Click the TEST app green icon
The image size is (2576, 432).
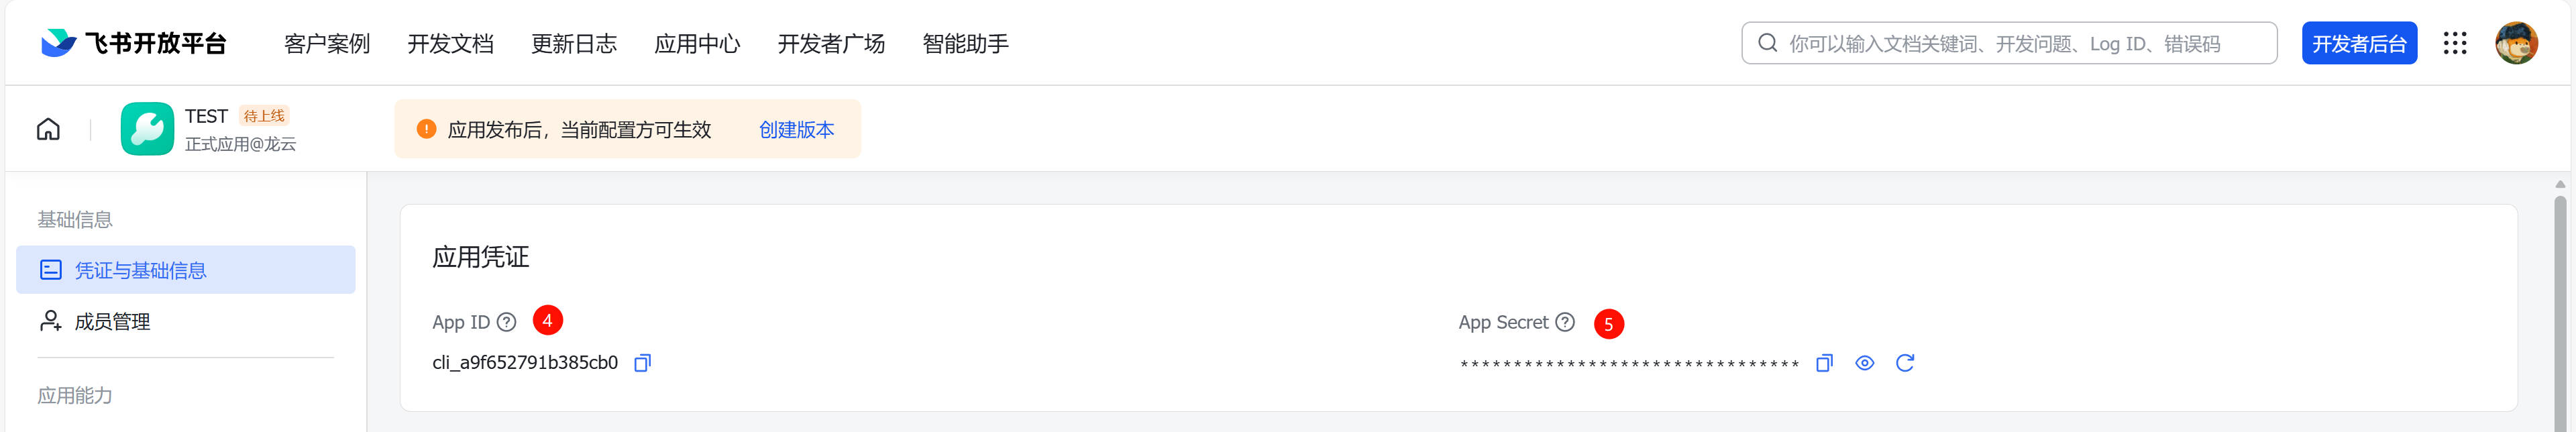click(x=147, y=129)
